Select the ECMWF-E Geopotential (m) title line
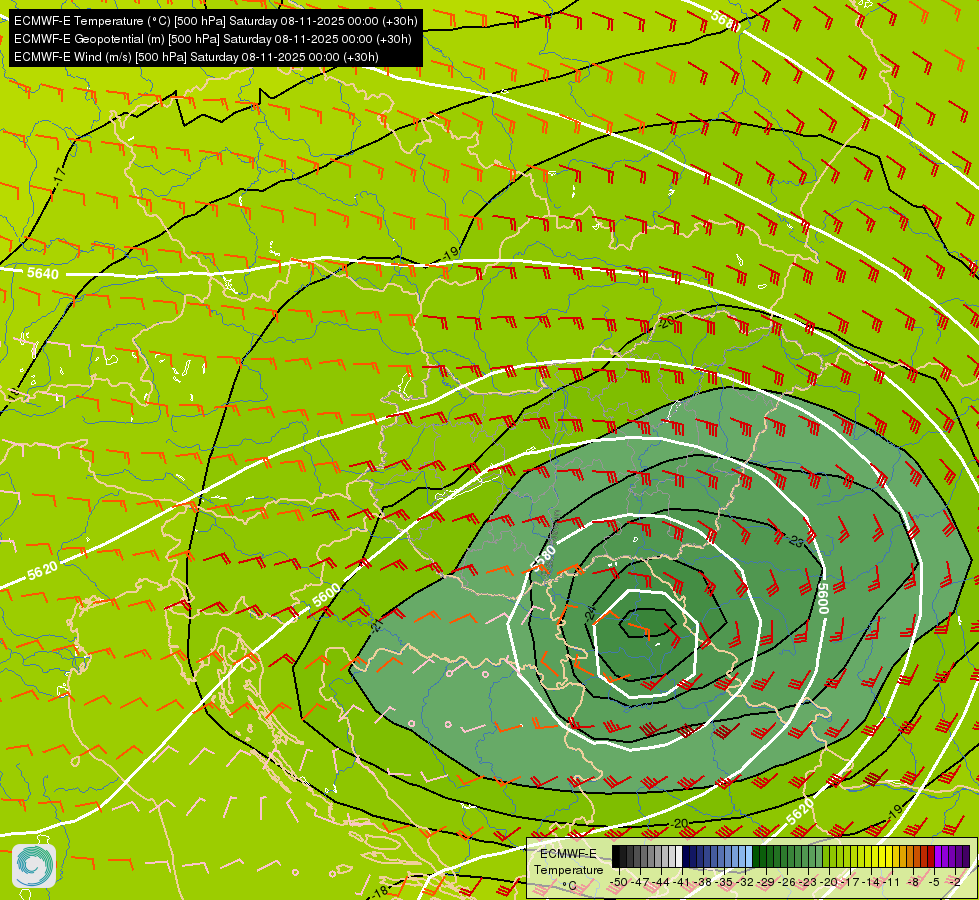979x900 pixels. [212, 39]
